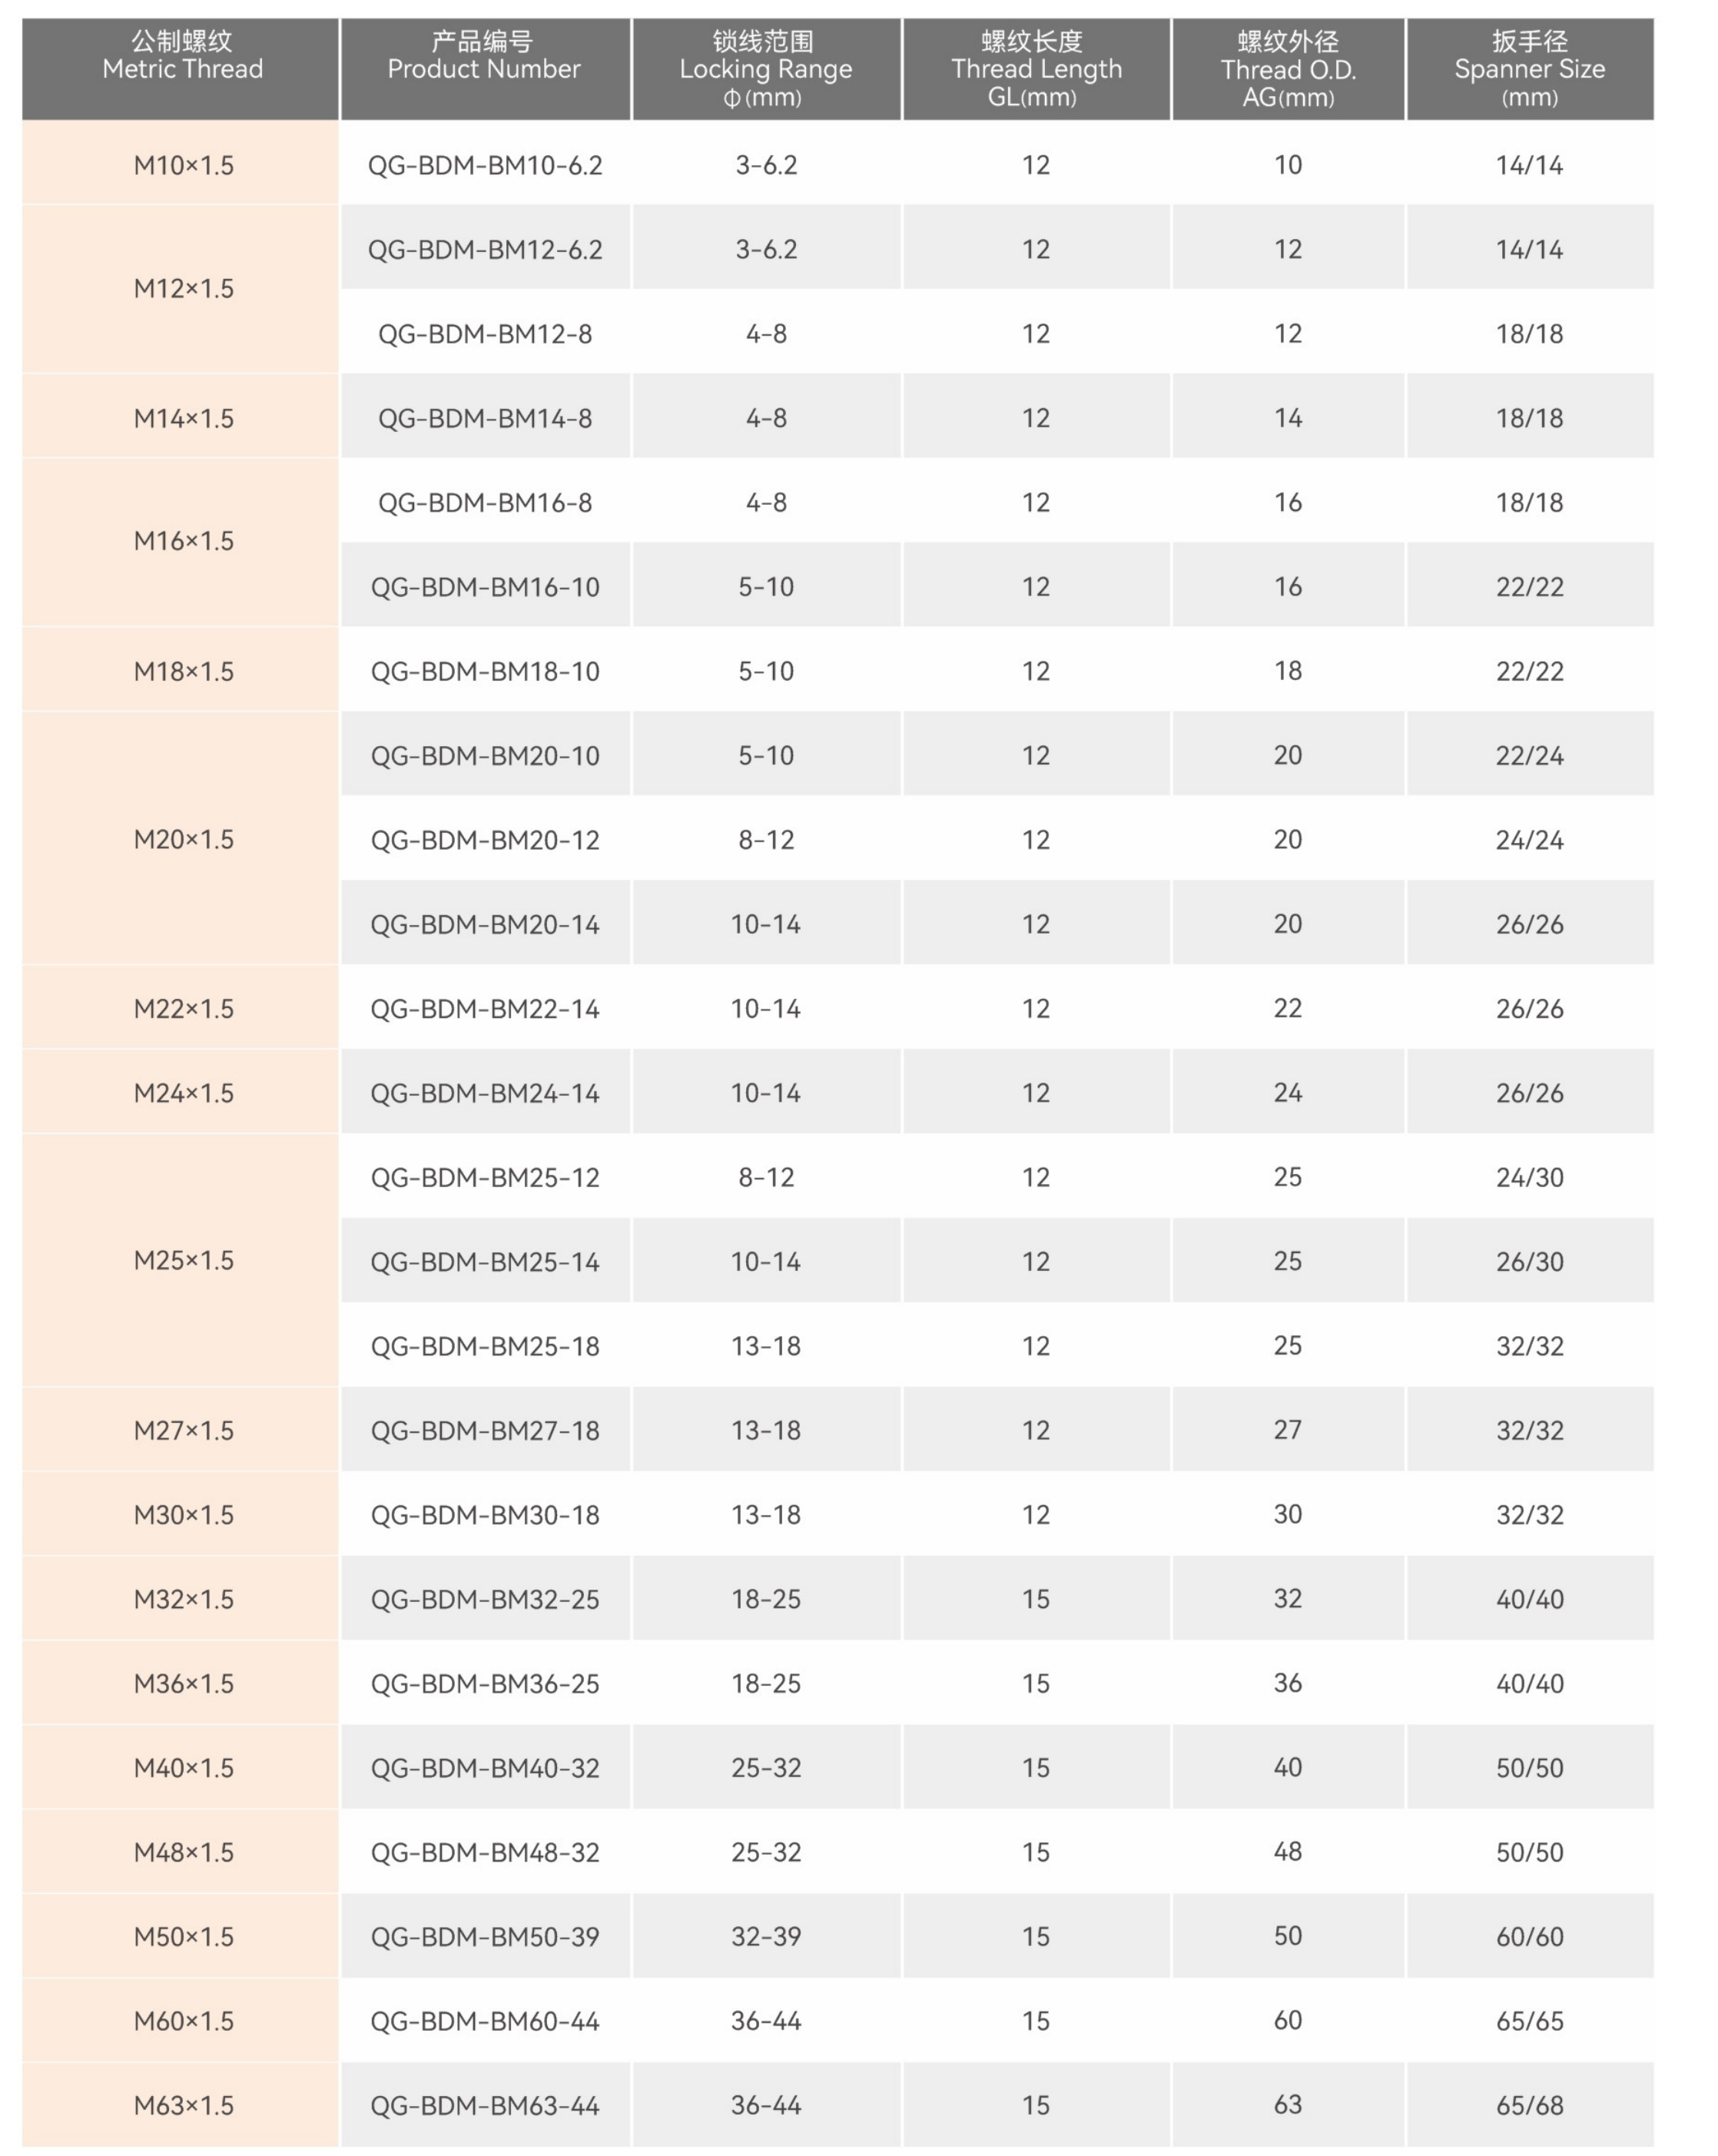Click the Product Number column header
Image resolution: width=1718 pixels, height=2156 pixels.
[484, 69]
